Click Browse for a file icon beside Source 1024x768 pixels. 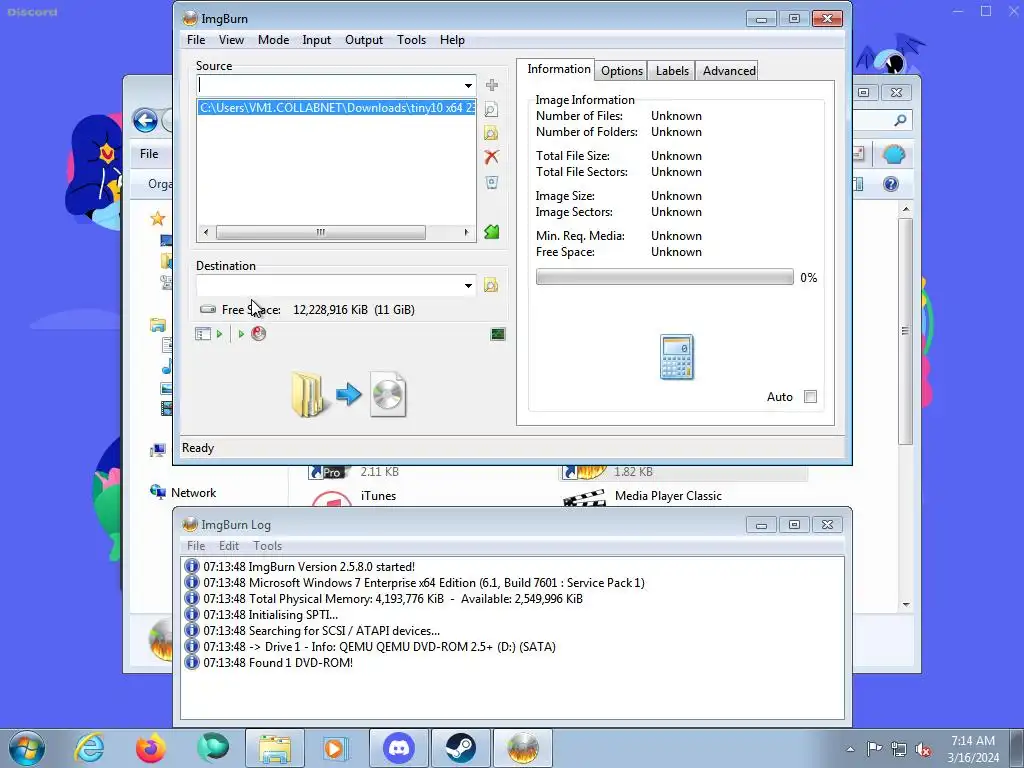point(491,110)
